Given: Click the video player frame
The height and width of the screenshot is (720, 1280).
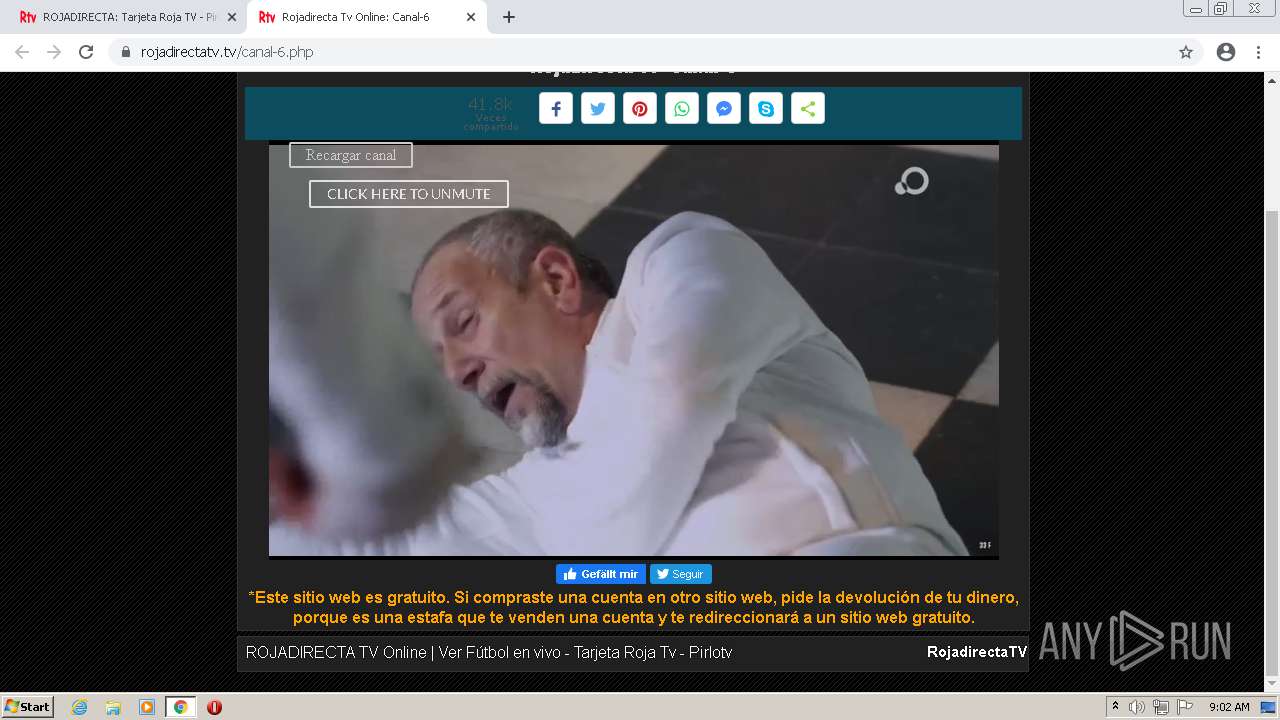Looking at the screenshot, I should point(634,350).
